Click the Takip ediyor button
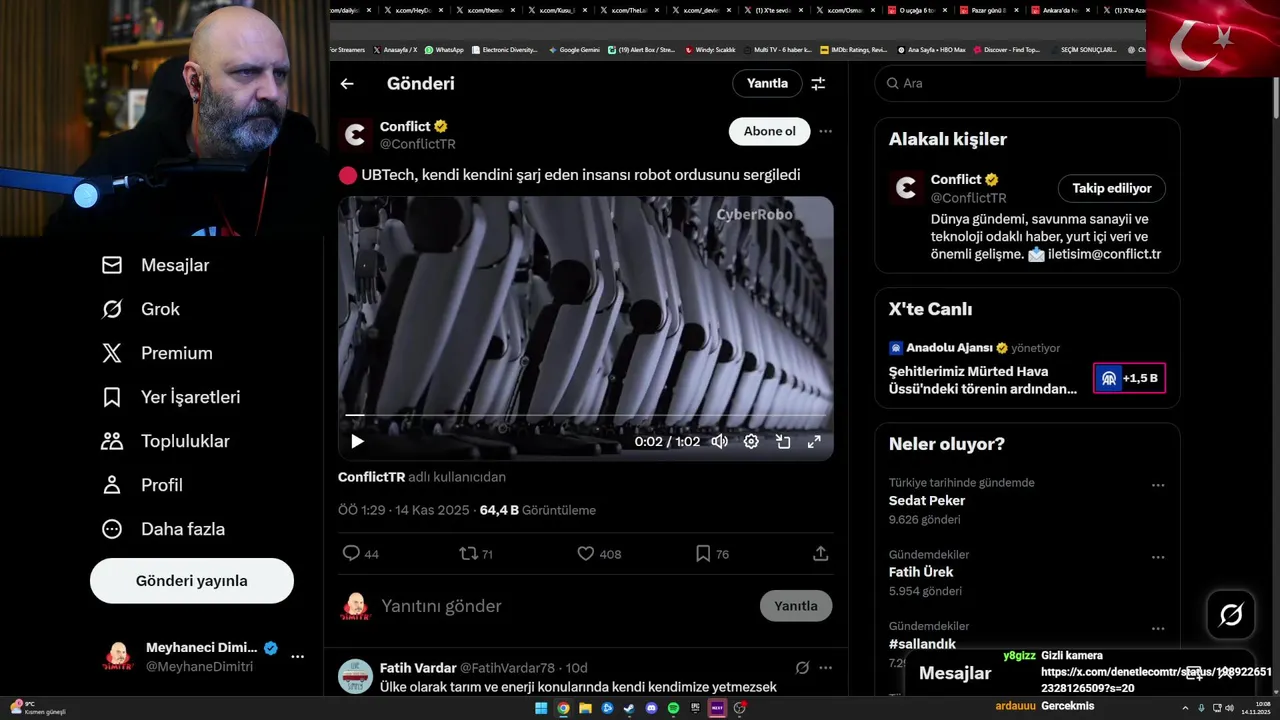This screenshot has width=1280, height=720. coord(1112,188)
